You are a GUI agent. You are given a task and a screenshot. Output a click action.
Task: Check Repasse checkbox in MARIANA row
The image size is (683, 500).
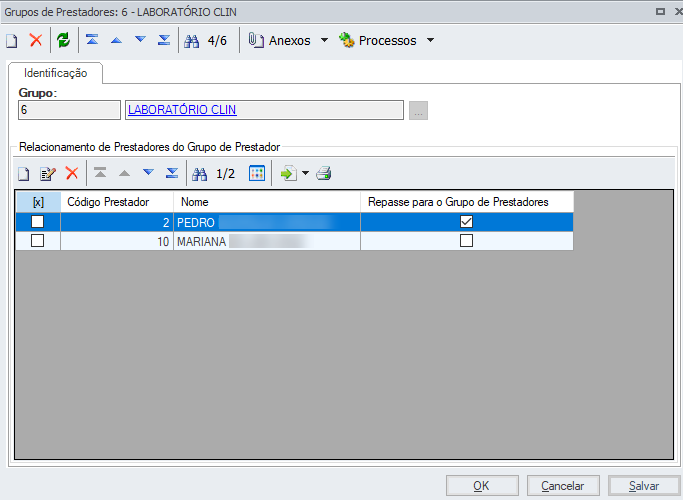pyautogui.click(x=467, y=240)
